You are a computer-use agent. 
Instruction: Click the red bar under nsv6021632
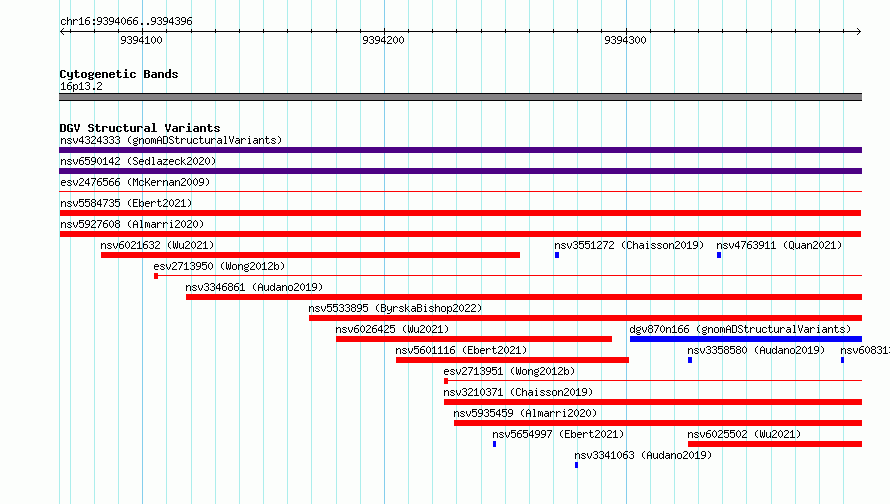click(310, 255)
